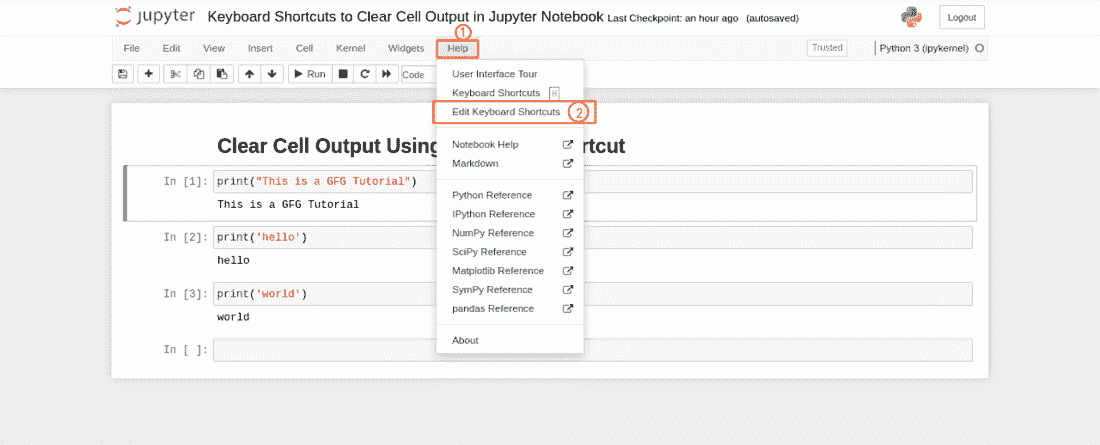Click external link icon beside SymPy Reference
Viewport: 1100px width, 445px height.
click(x=568, y=290)
